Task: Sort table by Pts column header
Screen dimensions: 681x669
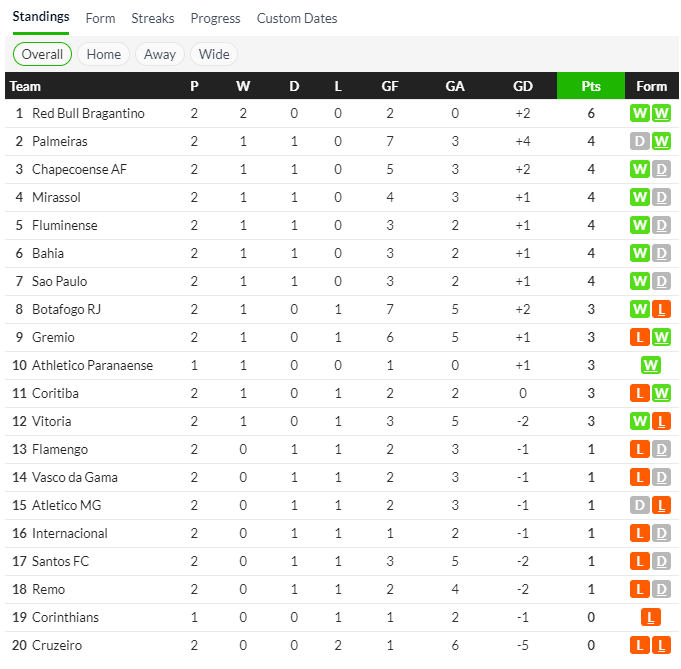Action: pyautogui.click(x=591, y=86)
